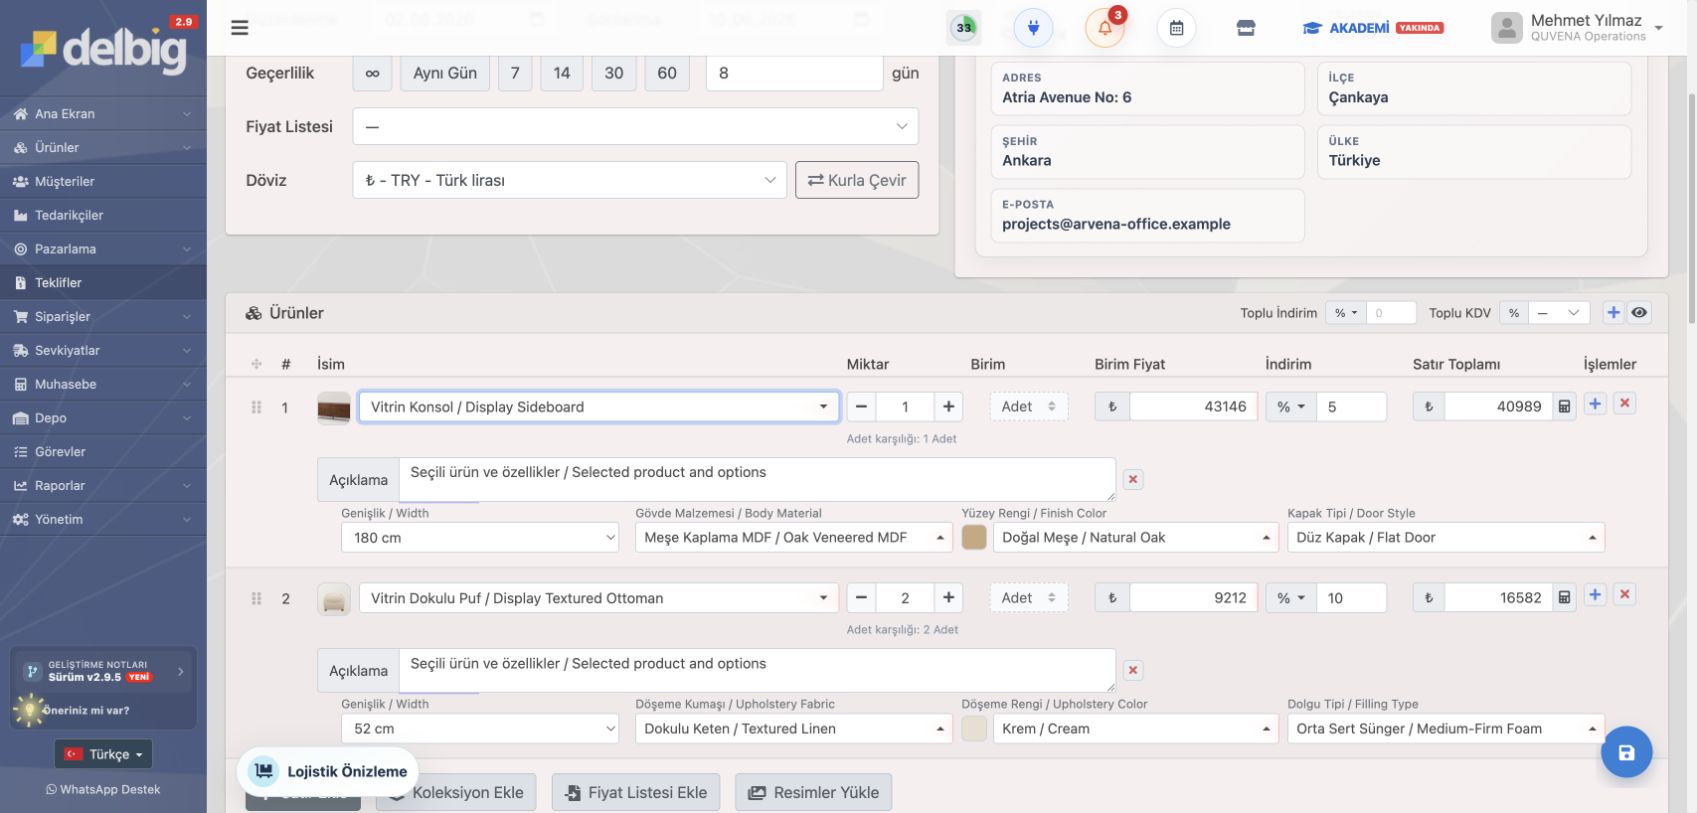Click the Cream upholstery color swatch

click(x=974, y=728)
